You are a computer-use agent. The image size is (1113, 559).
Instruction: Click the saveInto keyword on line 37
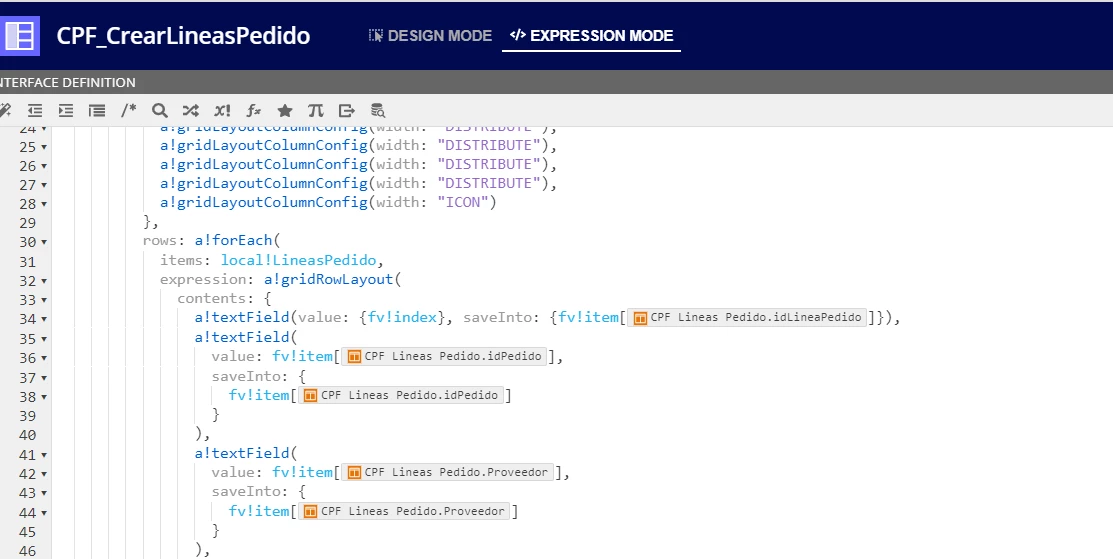(x=246, y=376)
